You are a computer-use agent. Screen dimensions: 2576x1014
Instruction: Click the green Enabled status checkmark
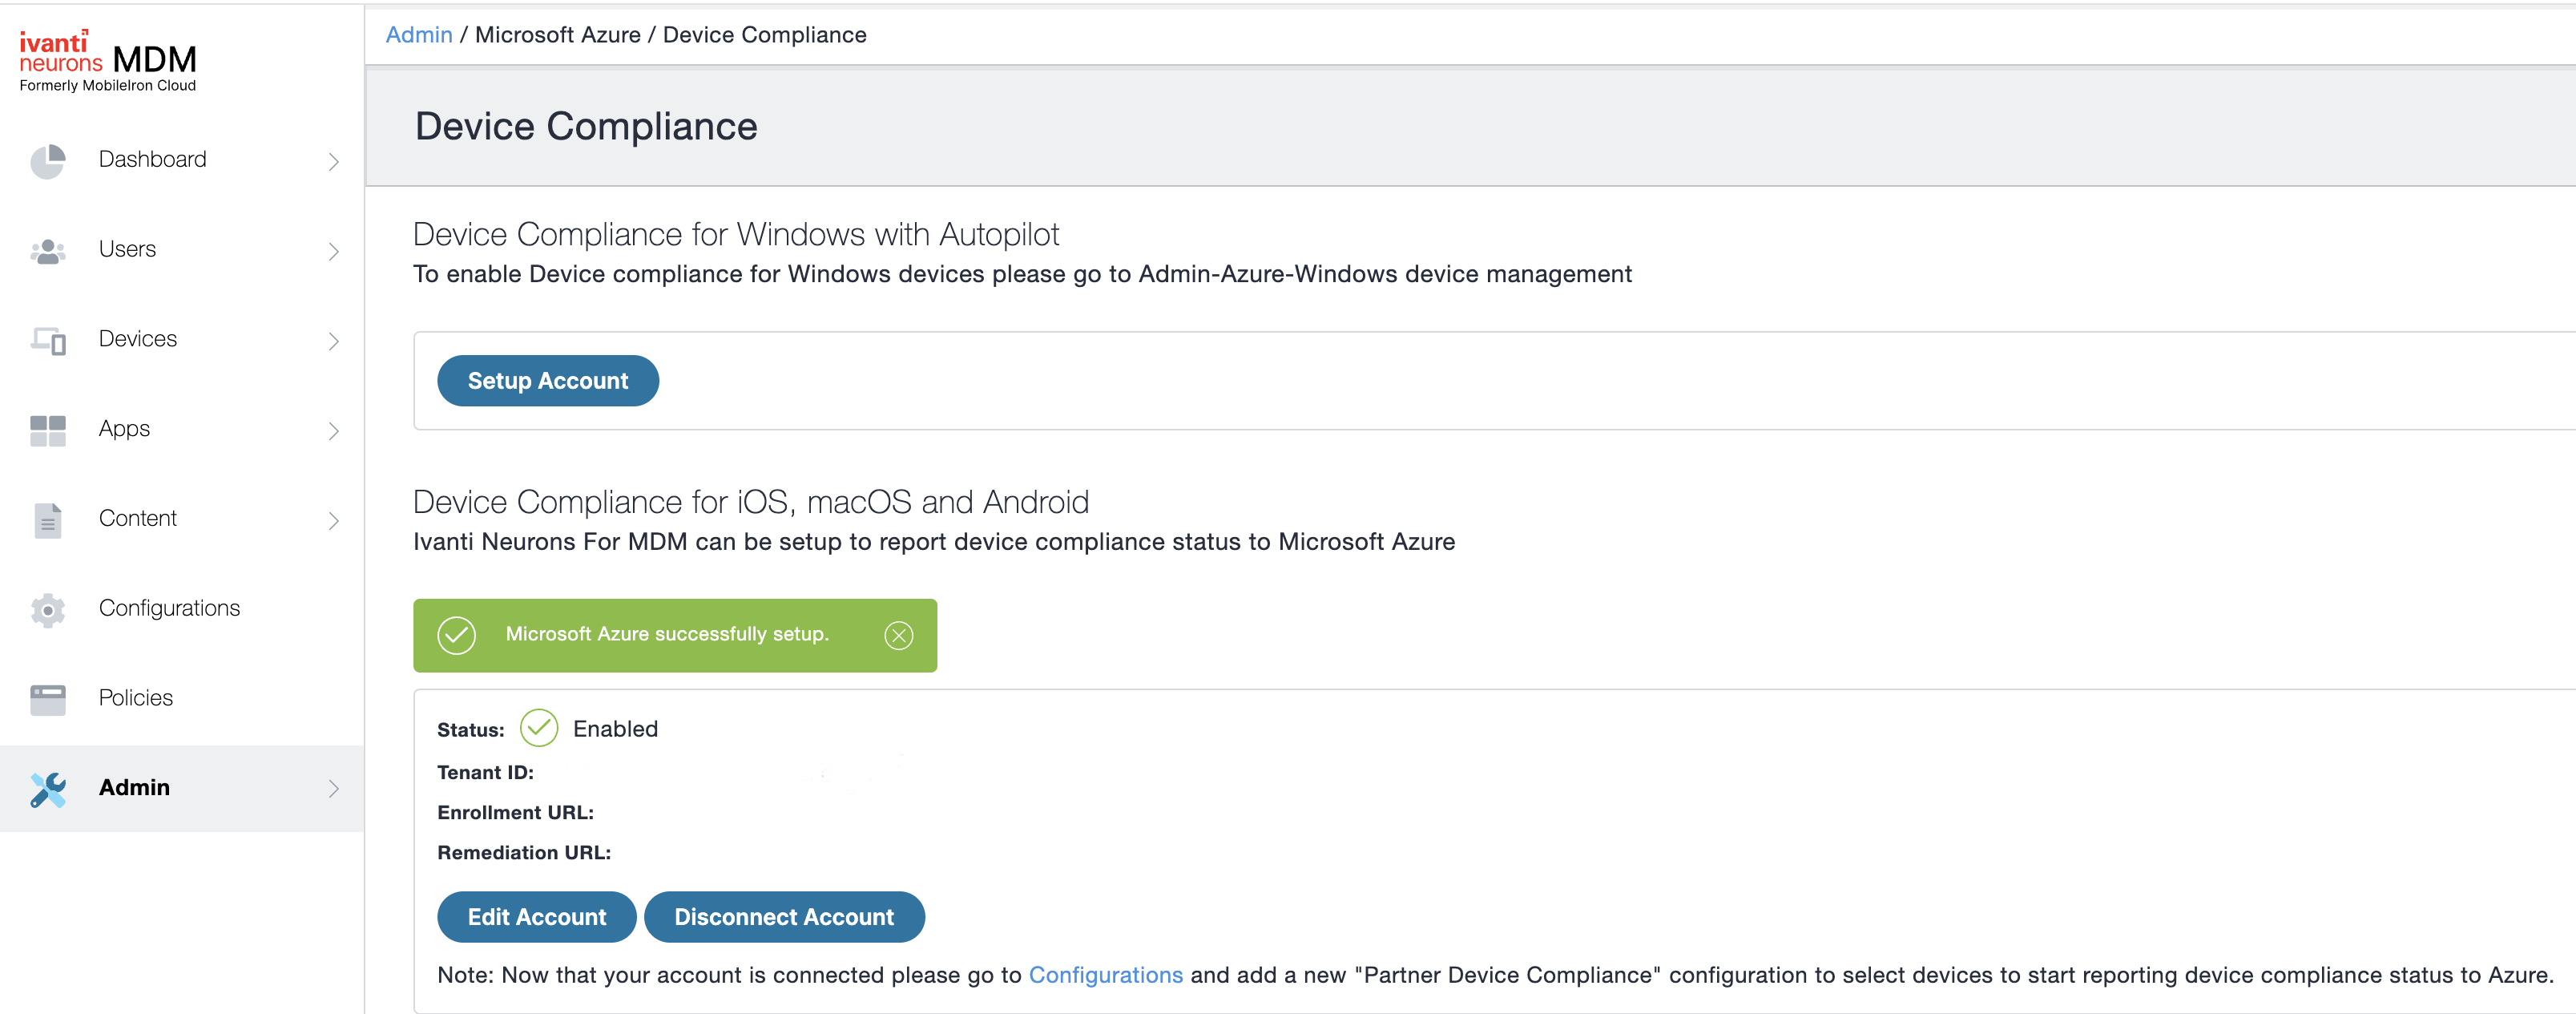[538, 728]
